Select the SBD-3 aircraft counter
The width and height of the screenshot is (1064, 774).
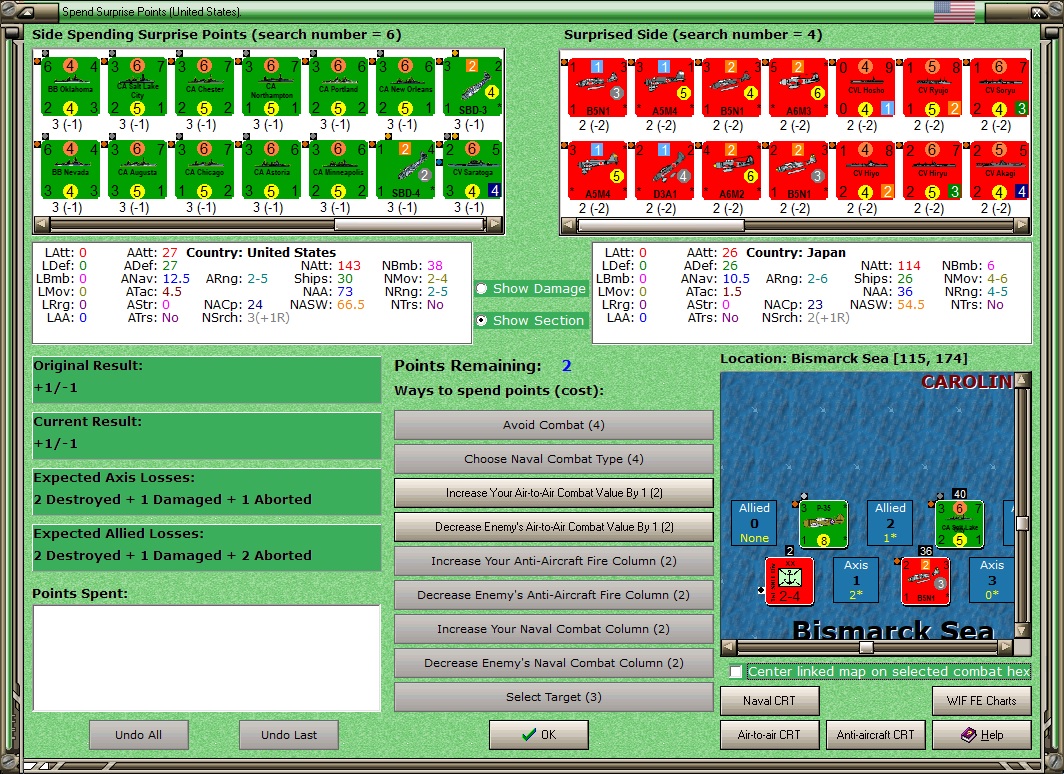pos(473,87)
